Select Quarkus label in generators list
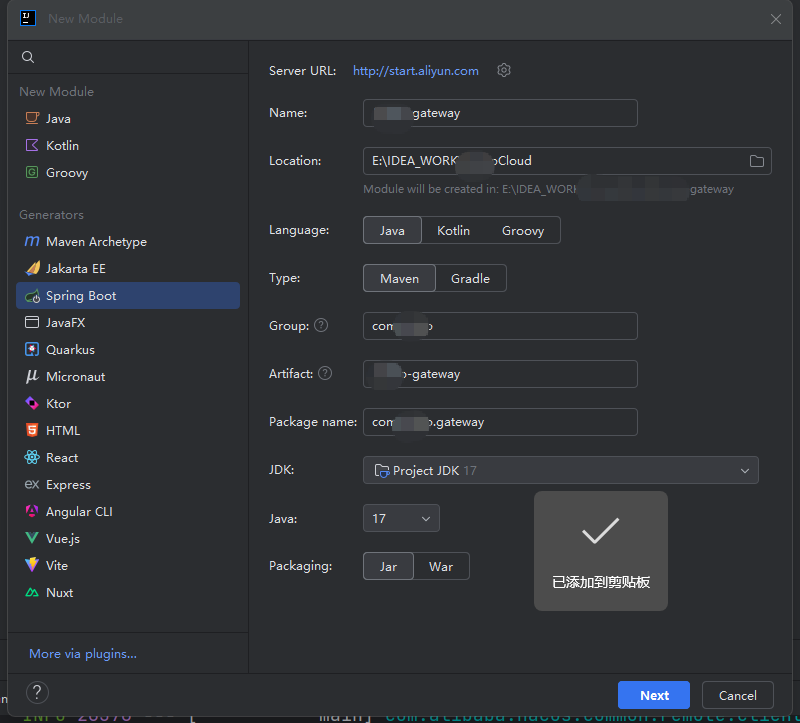The width and height of the screenshot is (800, 723). tap(70, 350)
